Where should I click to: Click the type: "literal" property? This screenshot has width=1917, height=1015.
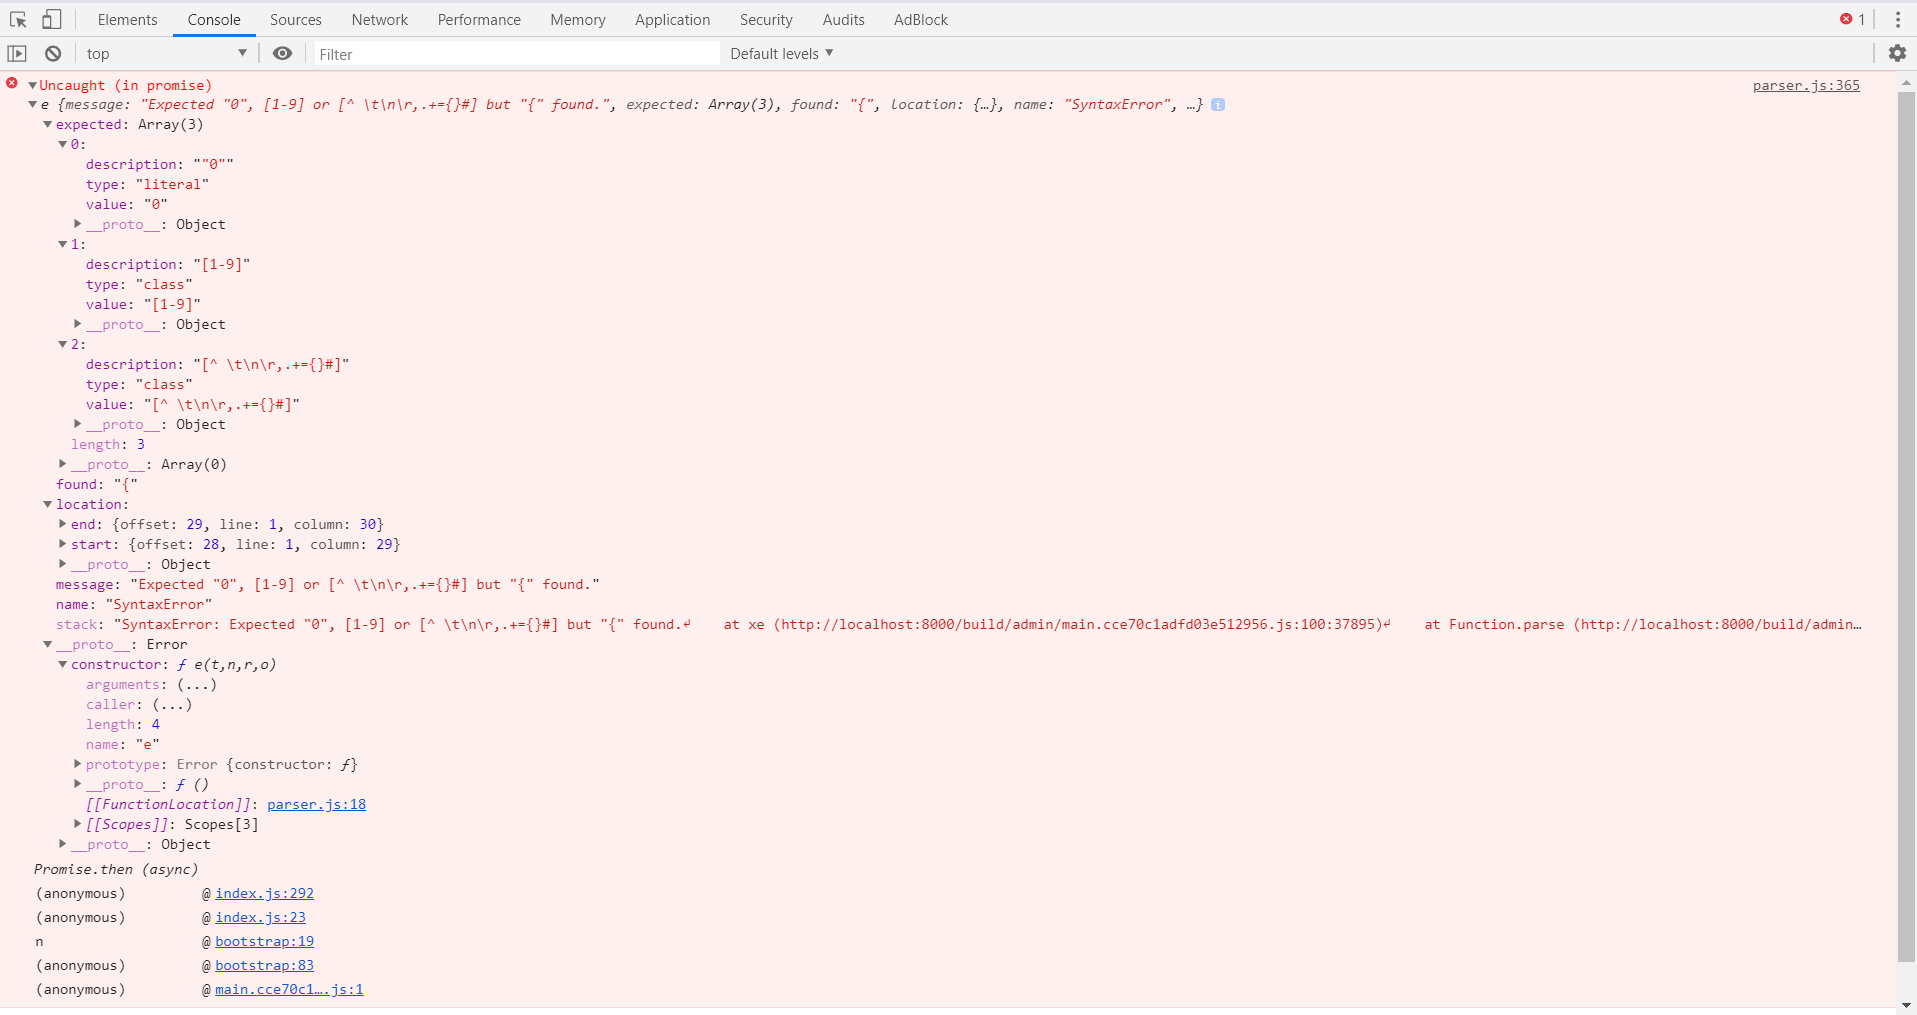147,184
